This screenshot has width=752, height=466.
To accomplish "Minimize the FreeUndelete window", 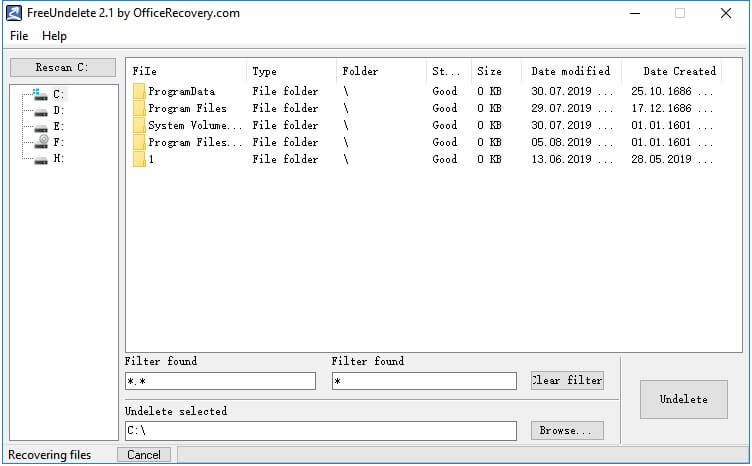I will point(635,13).
